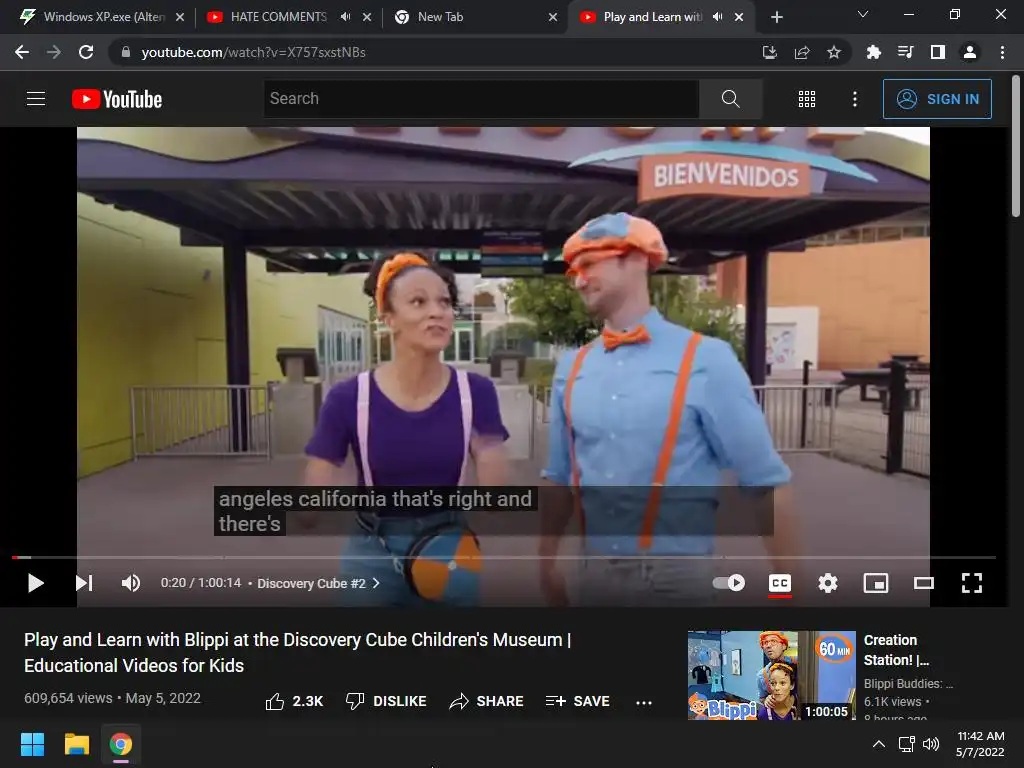This screenshot has width=1024, height=768.
Task: Mute the video player volume
Action: tap(131, 583)
